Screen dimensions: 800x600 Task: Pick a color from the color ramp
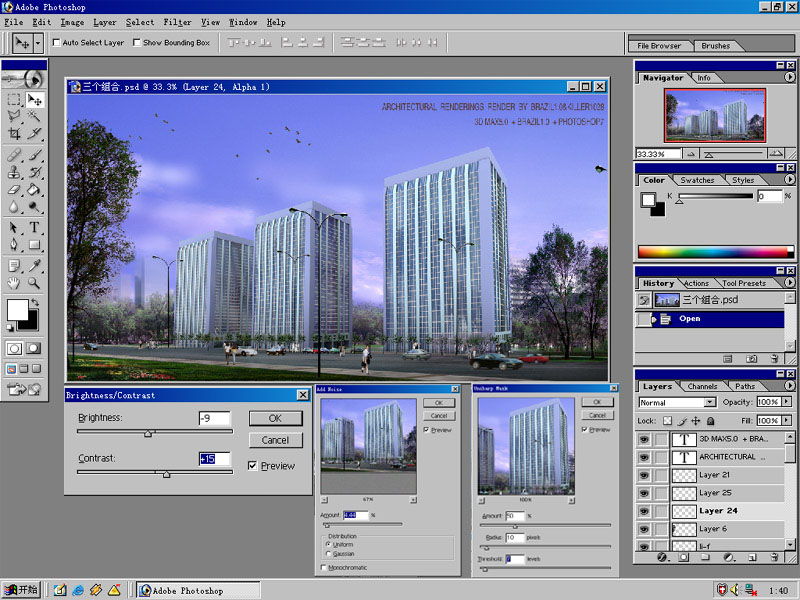(x=712, y=252)
